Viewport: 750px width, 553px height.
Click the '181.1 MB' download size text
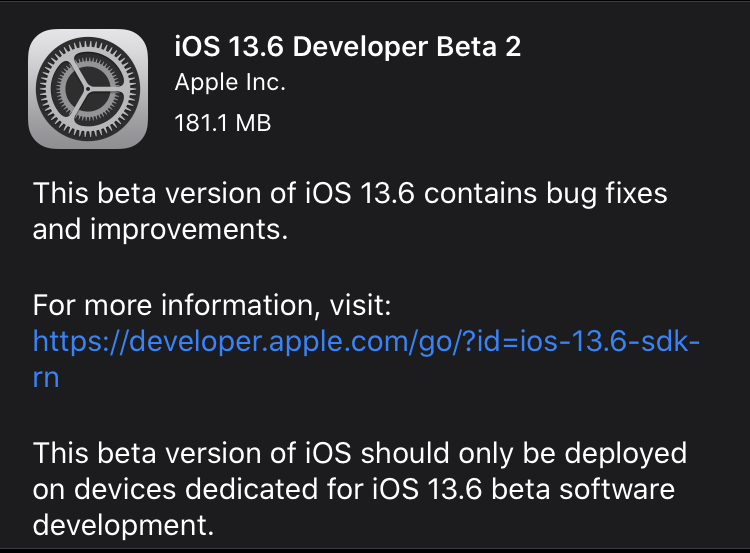223,123
